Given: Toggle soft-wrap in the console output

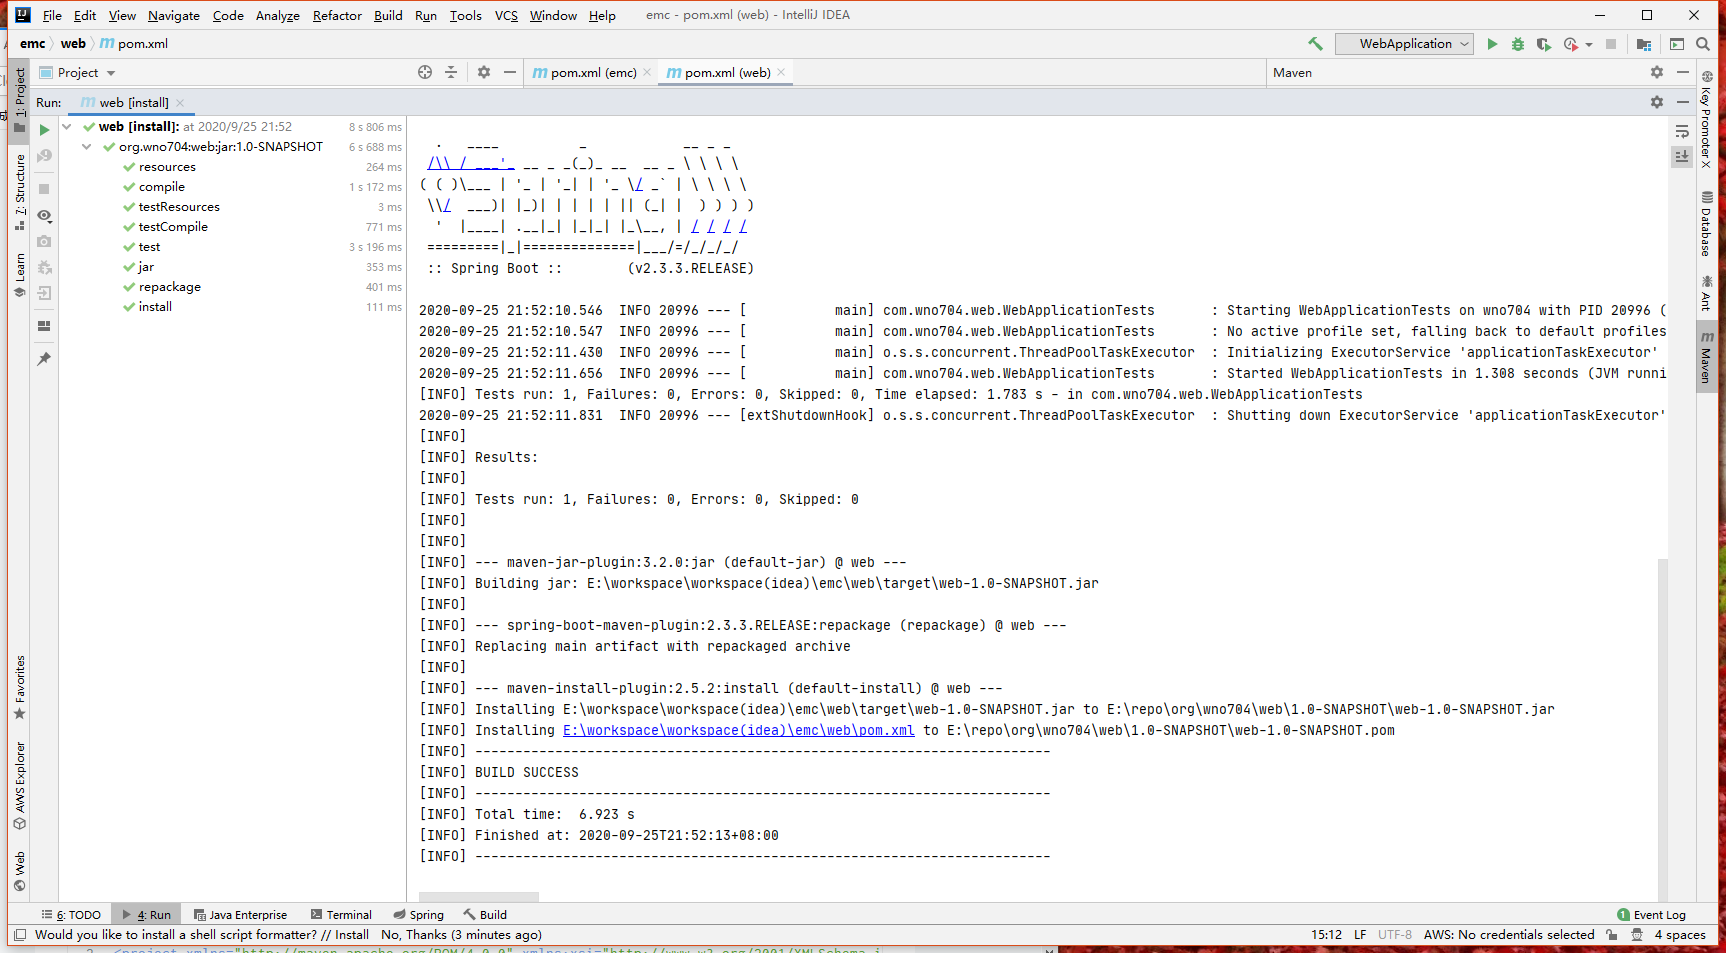Looking at the screenshot, I should (x=1682, y=131).
